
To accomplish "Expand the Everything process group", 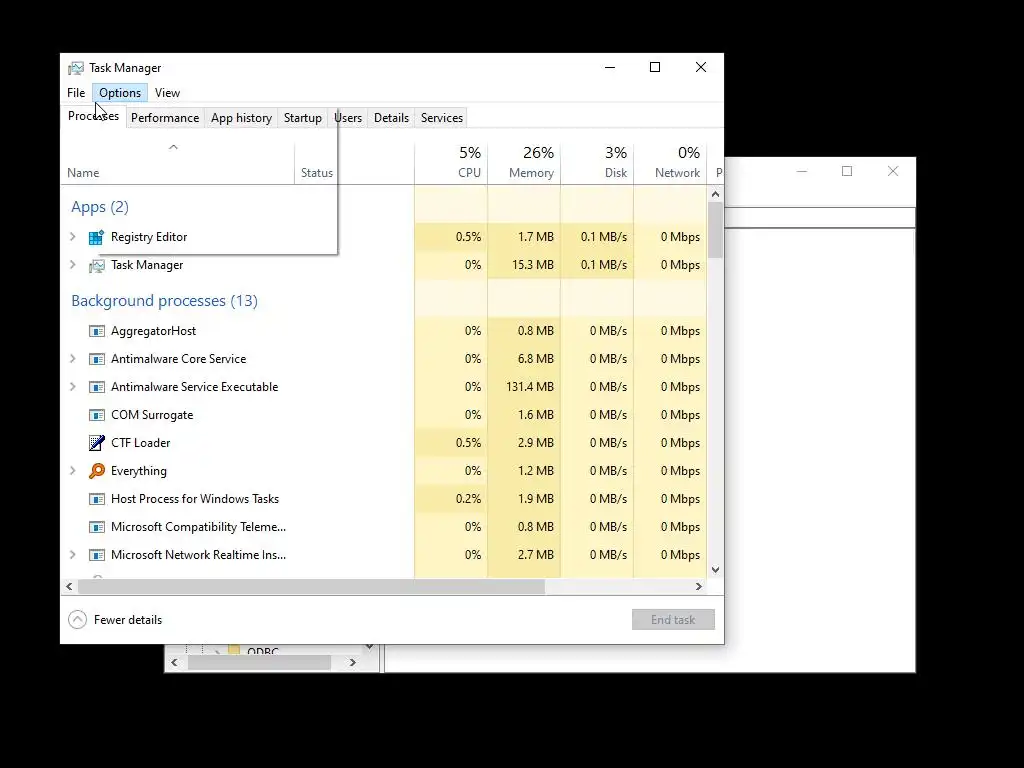I will (73, 471).
